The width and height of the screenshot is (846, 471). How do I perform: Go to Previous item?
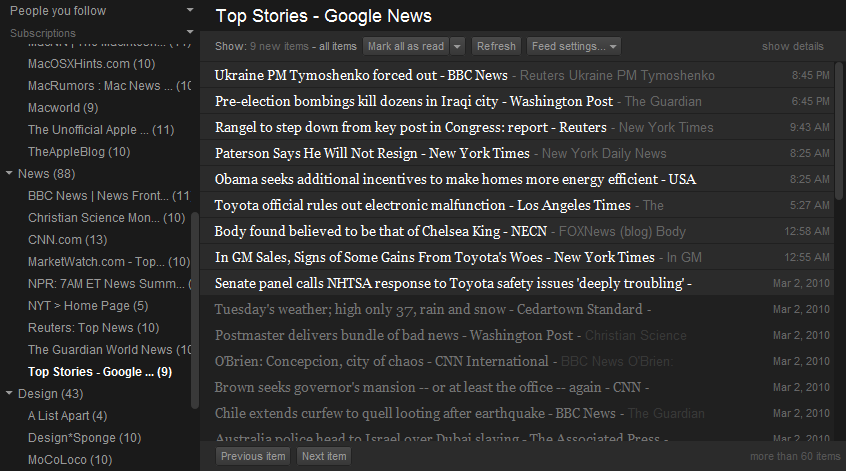pyautogui.click(x=253, y=456)
